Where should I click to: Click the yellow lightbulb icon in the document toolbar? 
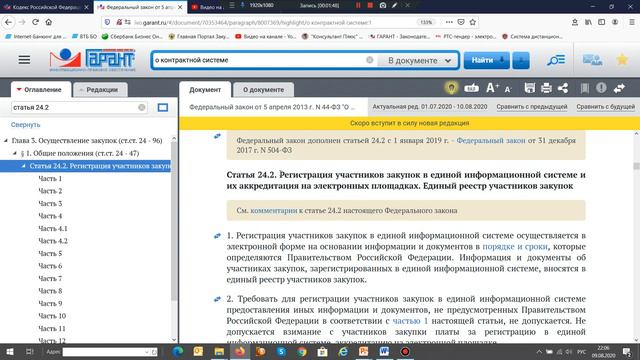coord(451,88)
